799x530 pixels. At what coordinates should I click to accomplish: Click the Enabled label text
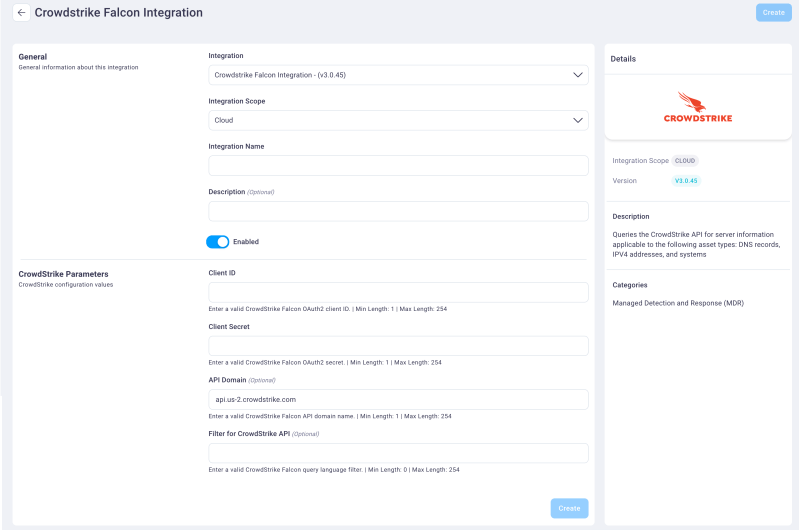coord(246,241)
